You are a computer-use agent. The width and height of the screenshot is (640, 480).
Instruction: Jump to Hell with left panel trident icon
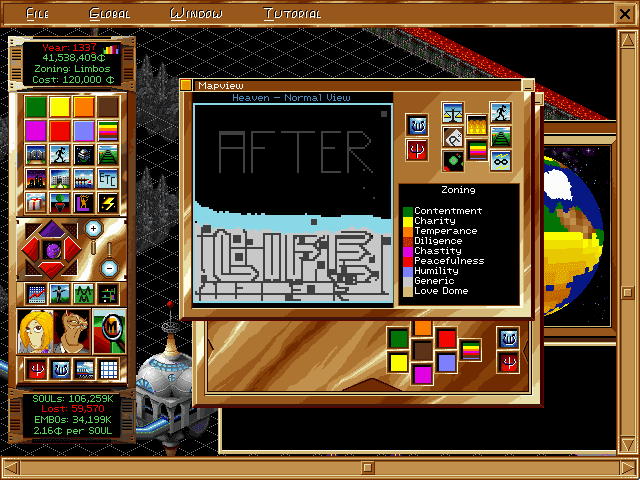[x=36, y=369]
